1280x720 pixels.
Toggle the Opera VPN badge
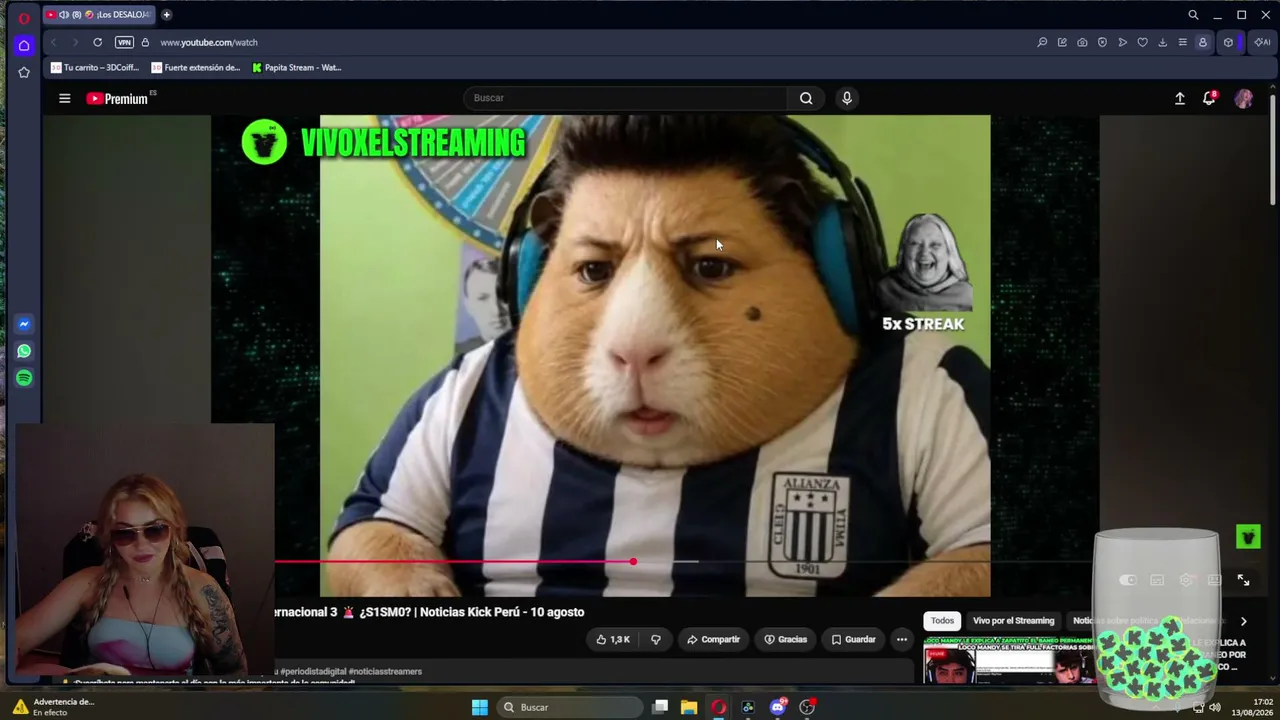click(x=124, y=42)
